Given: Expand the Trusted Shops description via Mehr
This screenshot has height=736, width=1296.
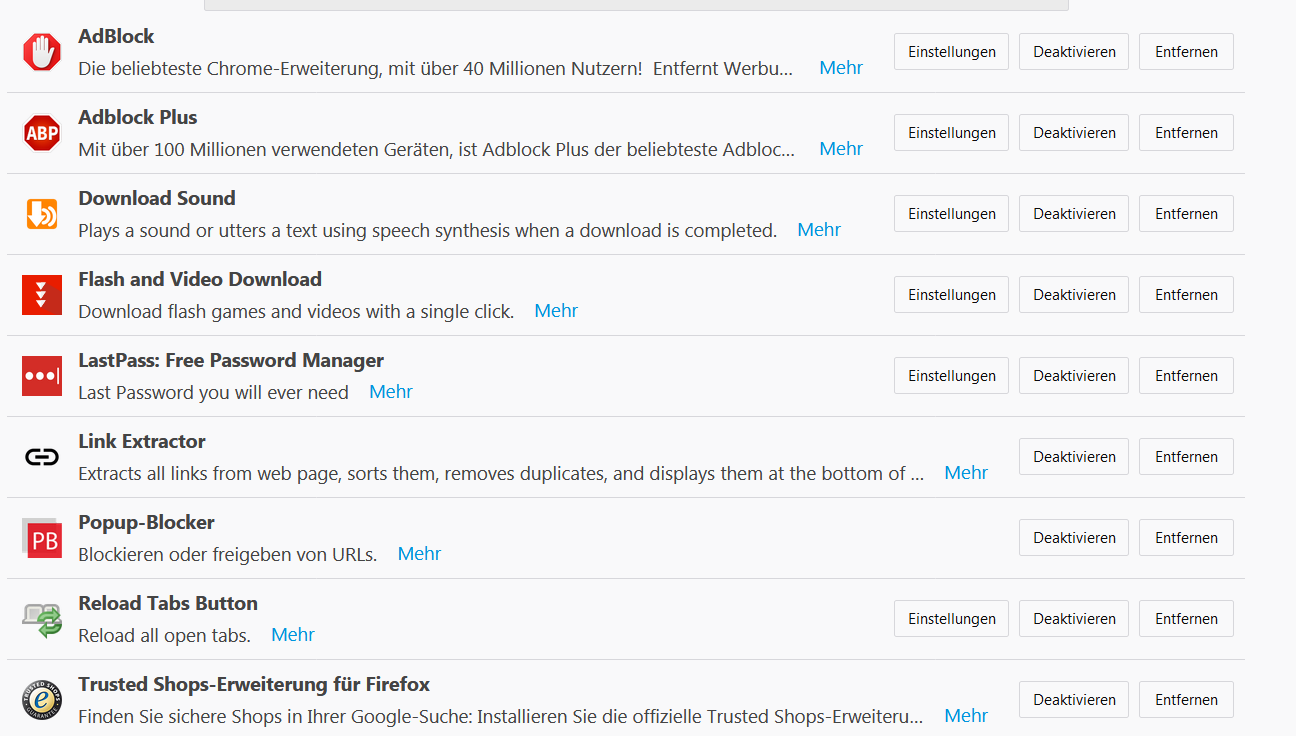Looking at the screenshot, I should coord(966,716).
